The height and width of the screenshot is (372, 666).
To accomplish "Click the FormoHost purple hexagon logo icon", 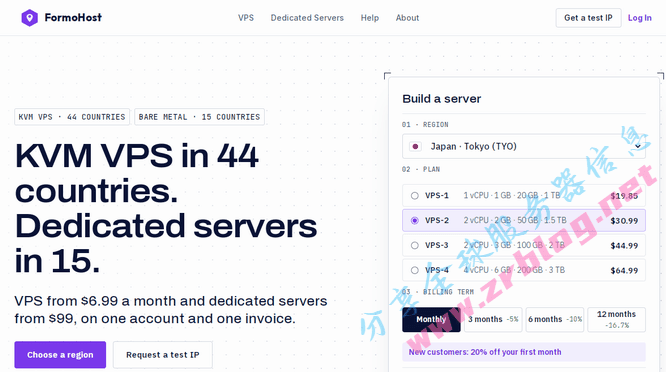I will click(29, 18).
